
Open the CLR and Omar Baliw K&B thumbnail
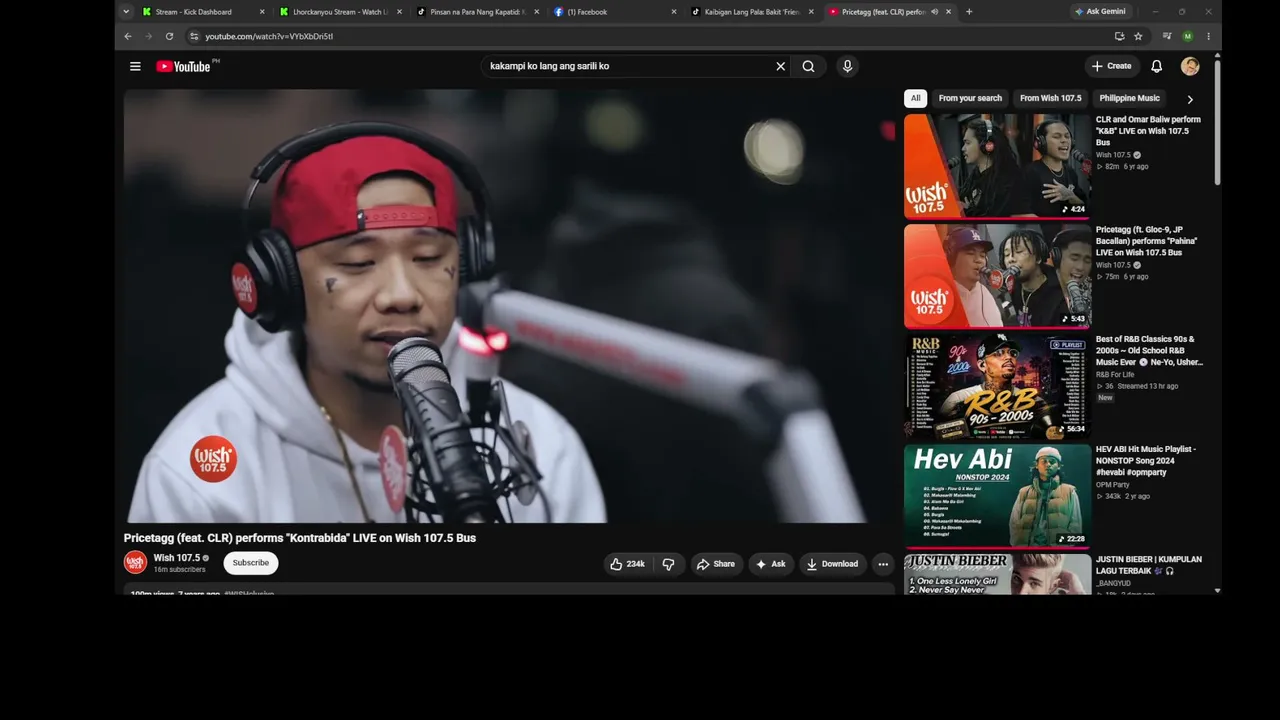(x=997, y=166)
